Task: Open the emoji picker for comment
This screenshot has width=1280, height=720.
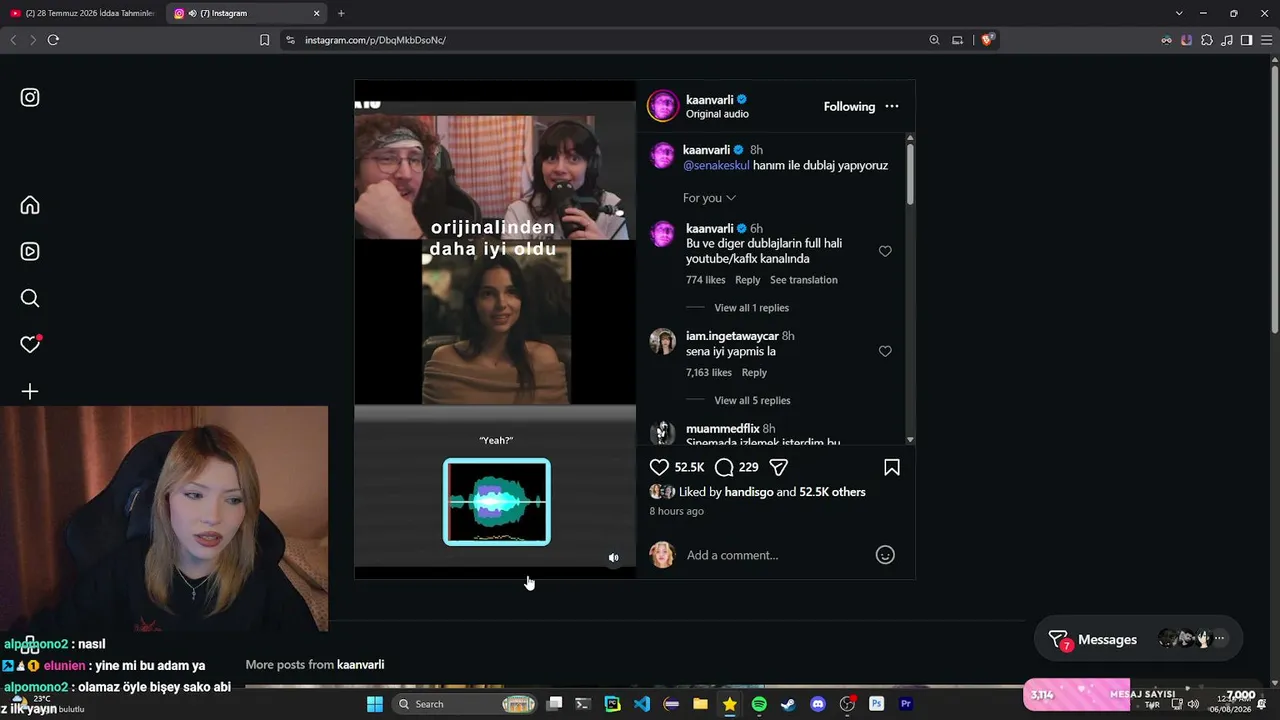Action: click(x=885, y=555)
